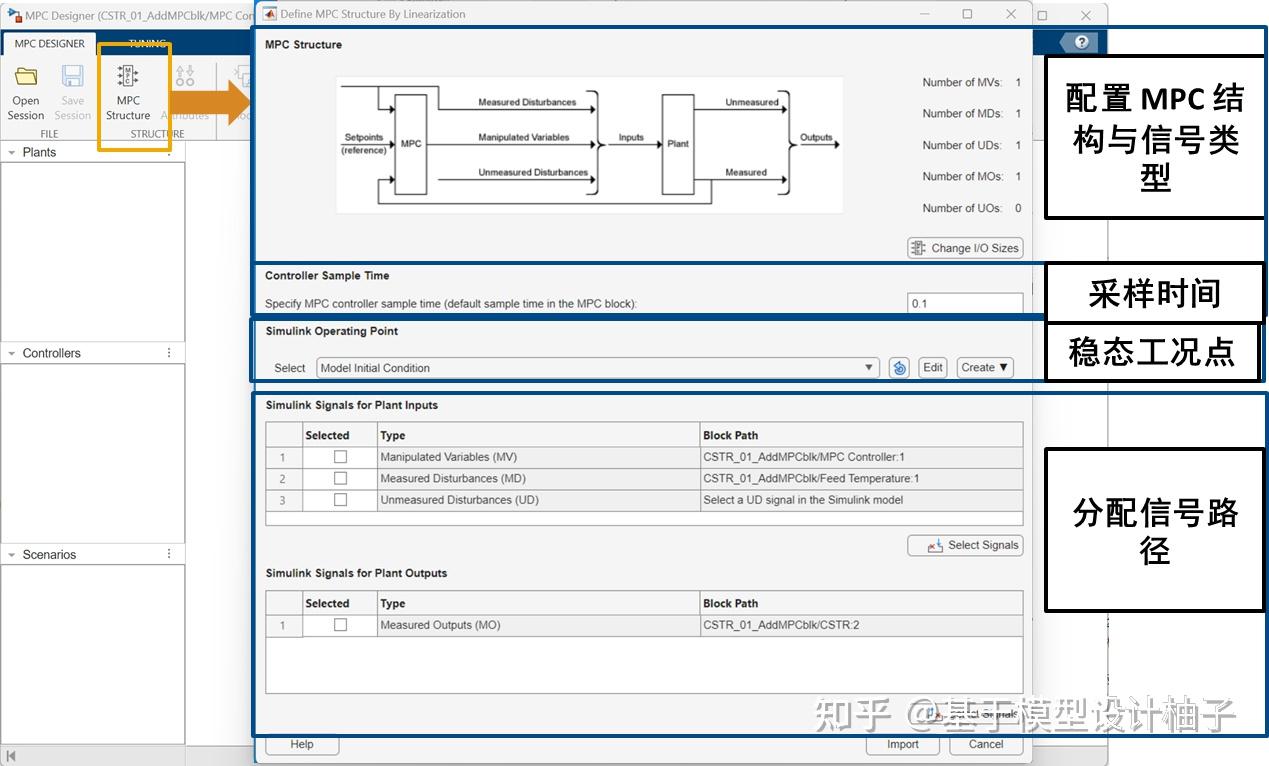Open a saved session via Open Session icon
Screen dimensions: 1269x766
[x=24, y=93]
